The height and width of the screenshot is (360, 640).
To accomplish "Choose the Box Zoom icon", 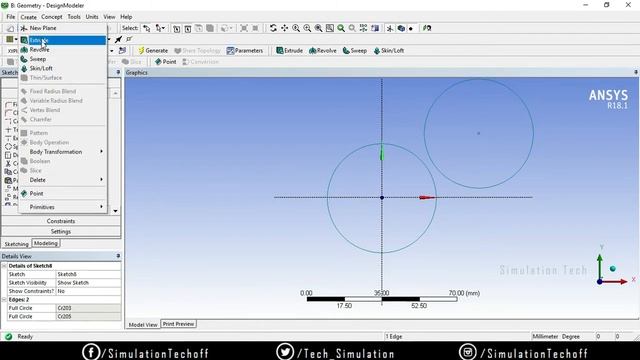I will click(307, 28).
